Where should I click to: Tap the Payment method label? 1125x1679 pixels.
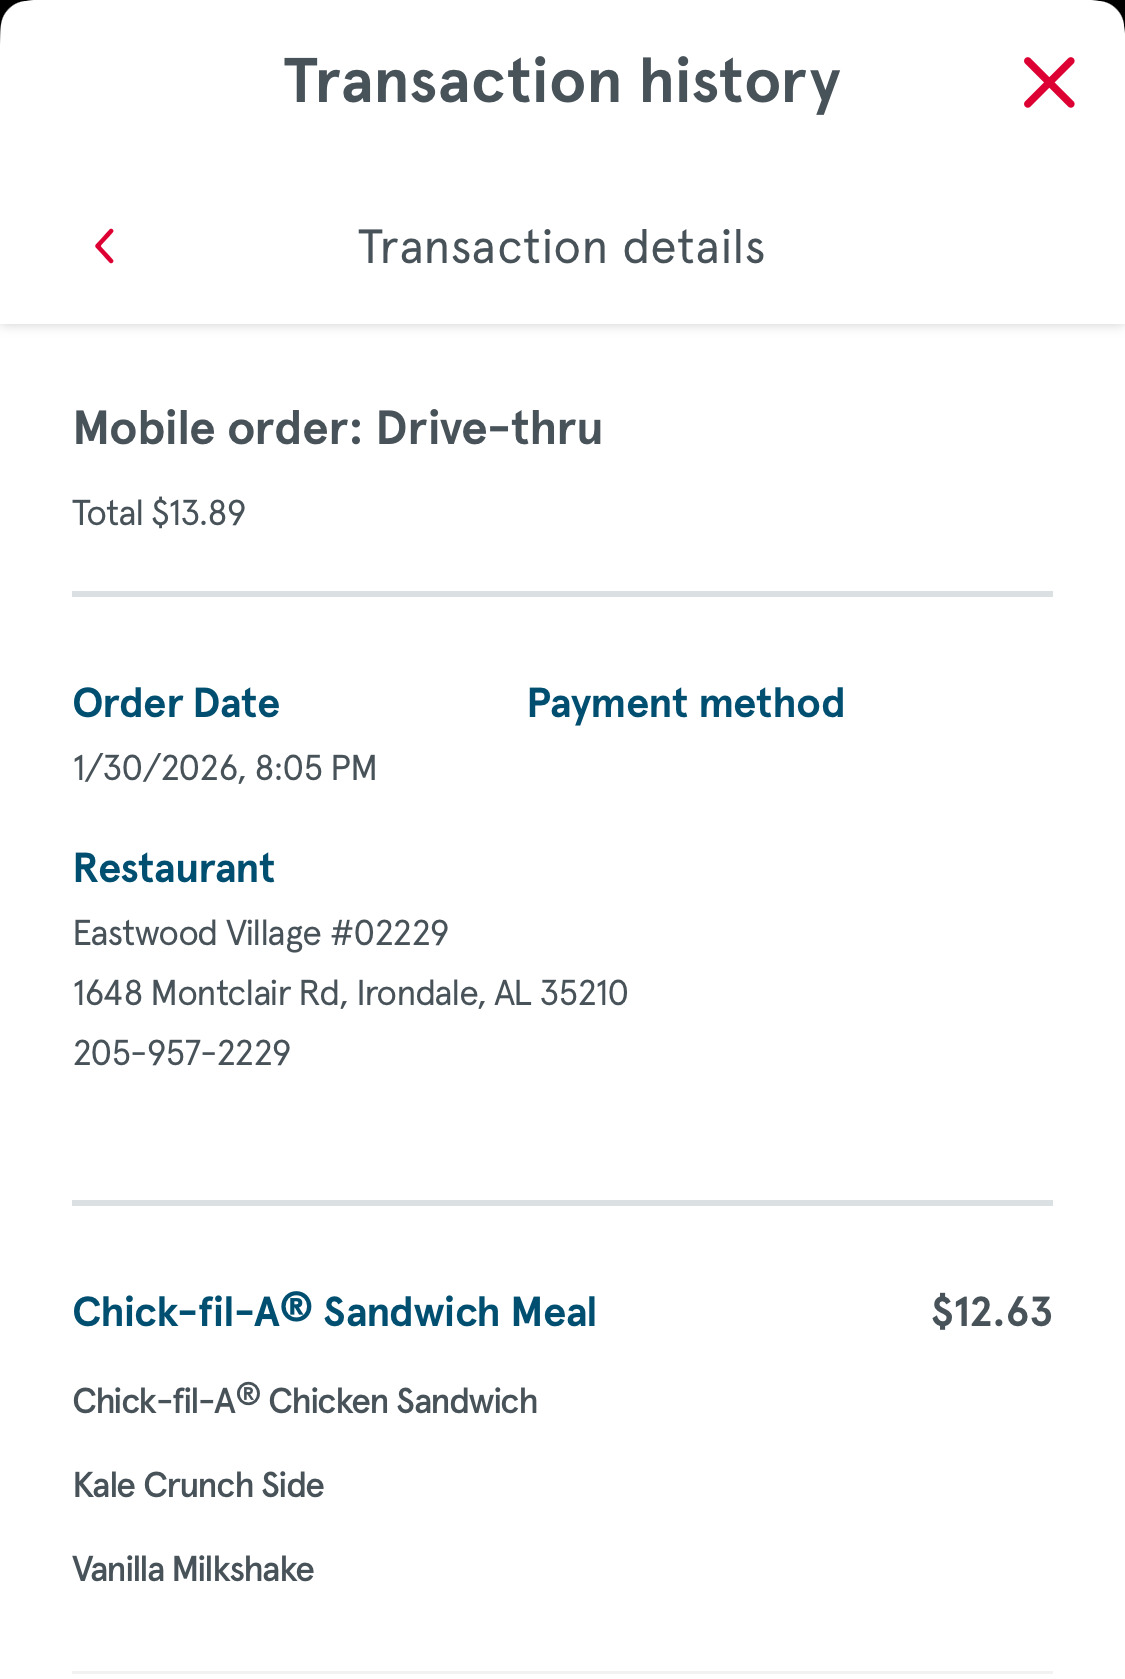tap(685, 703)
